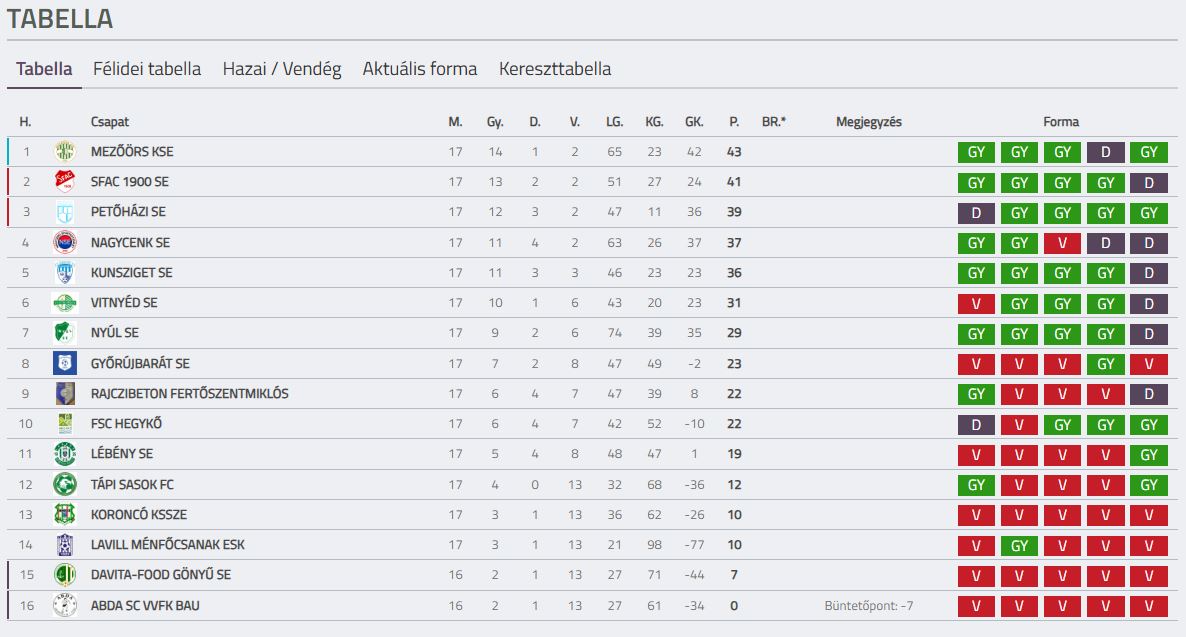Open the Abda SC VVFK Bau crest

[65, 605]
